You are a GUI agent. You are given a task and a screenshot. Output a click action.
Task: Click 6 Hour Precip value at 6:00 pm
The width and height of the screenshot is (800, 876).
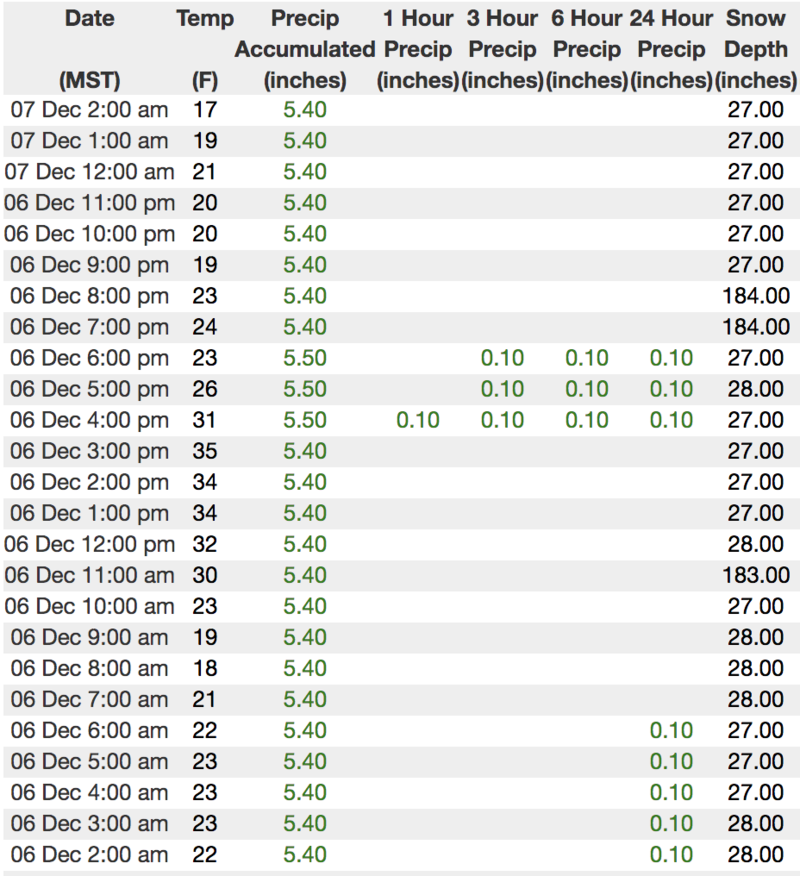(x=587, y=358)
